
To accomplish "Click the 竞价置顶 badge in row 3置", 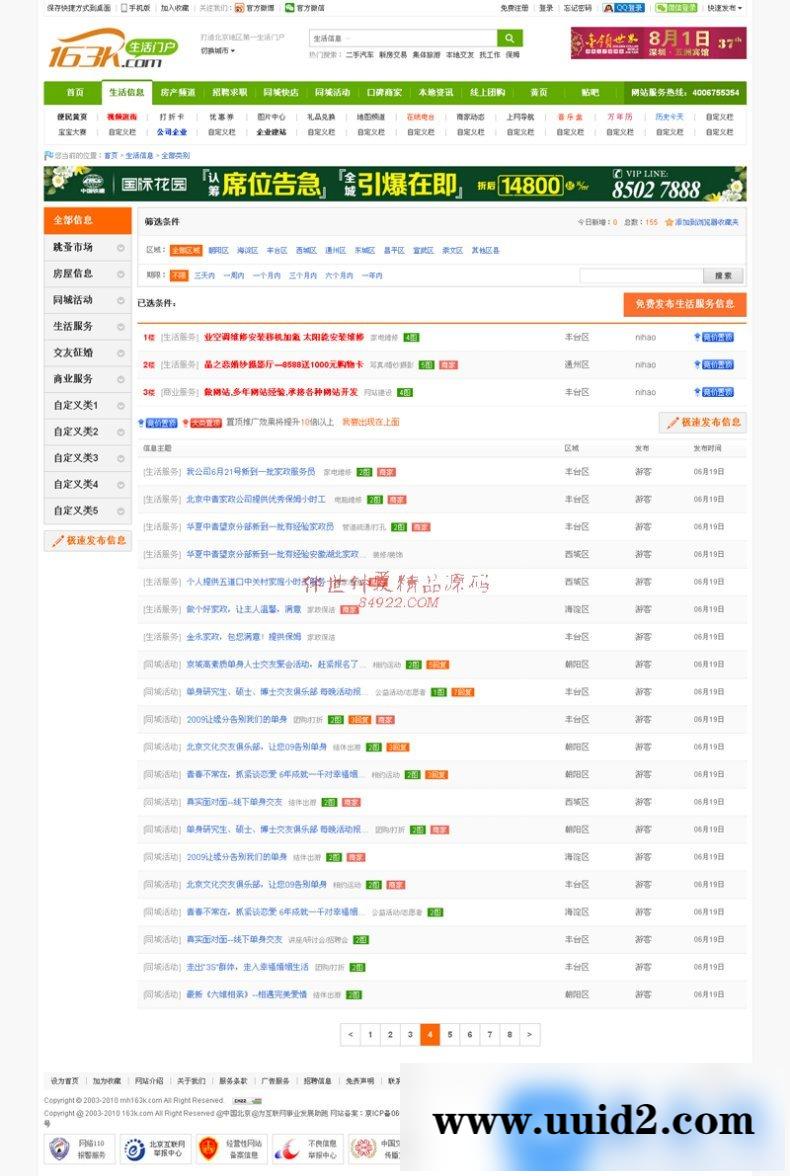I will 713,392.
